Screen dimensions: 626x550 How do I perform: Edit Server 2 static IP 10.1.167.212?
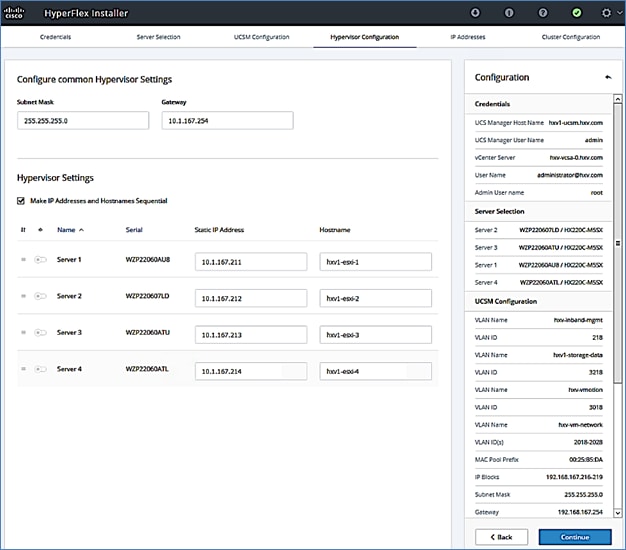tap(251, 298)
